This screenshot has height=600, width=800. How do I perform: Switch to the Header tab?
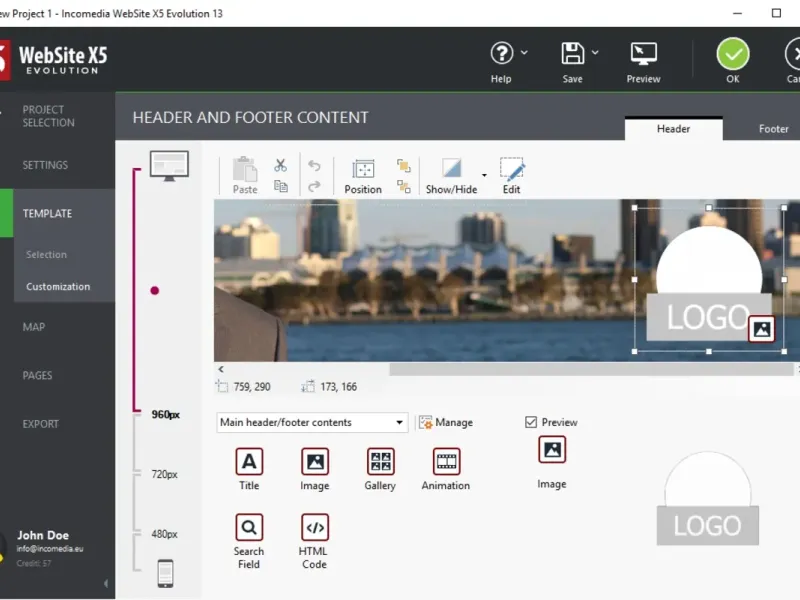[673, 129]
